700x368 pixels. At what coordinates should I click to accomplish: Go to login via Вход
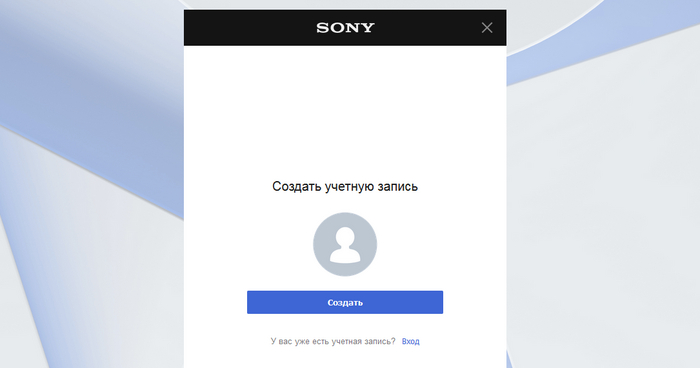410,341
